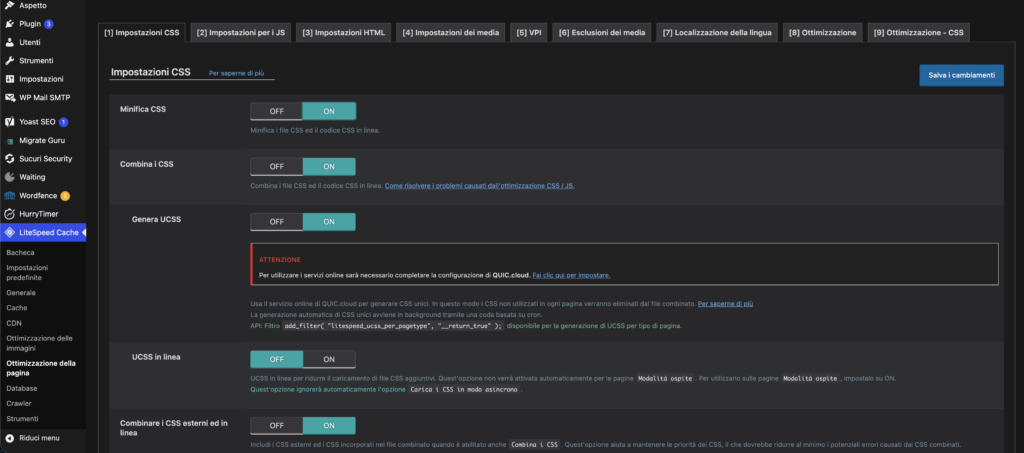1024x453 pixels.
Task: Turn Combina i CSS OFF
Action: pos(276,166)
